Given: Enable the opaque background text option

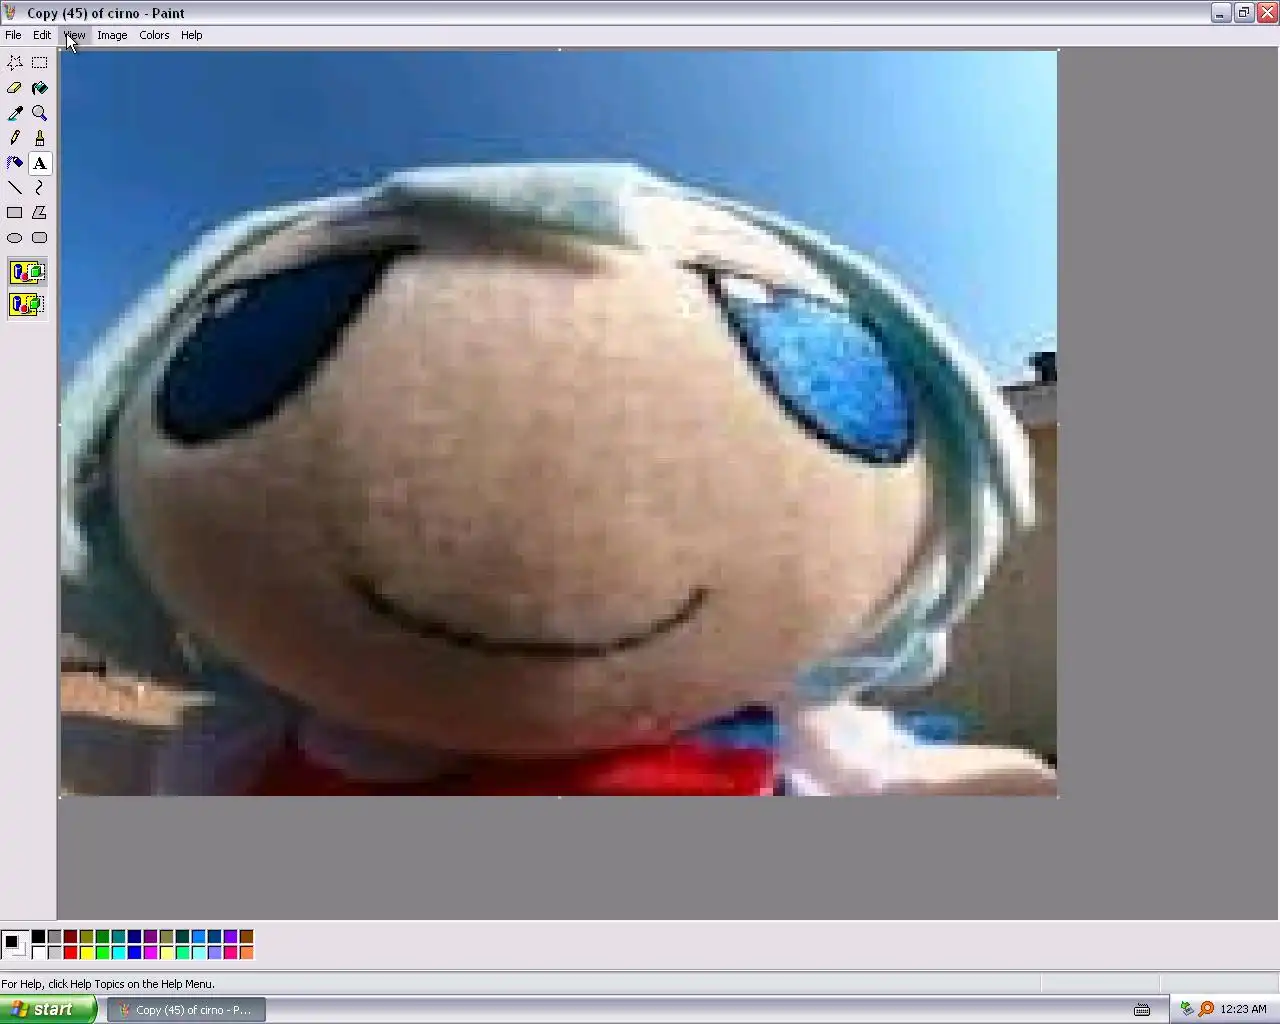Looking at the screenshot, I should (x=27, y=272).
